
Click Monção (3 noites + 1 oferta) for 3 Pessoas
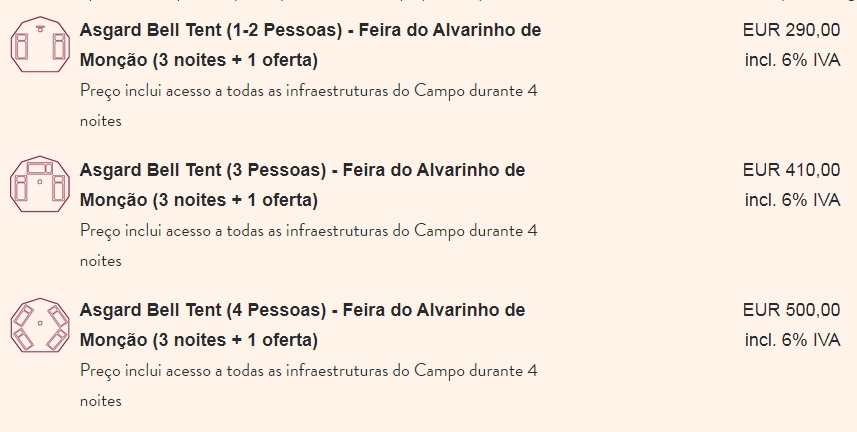click(199, 200)
